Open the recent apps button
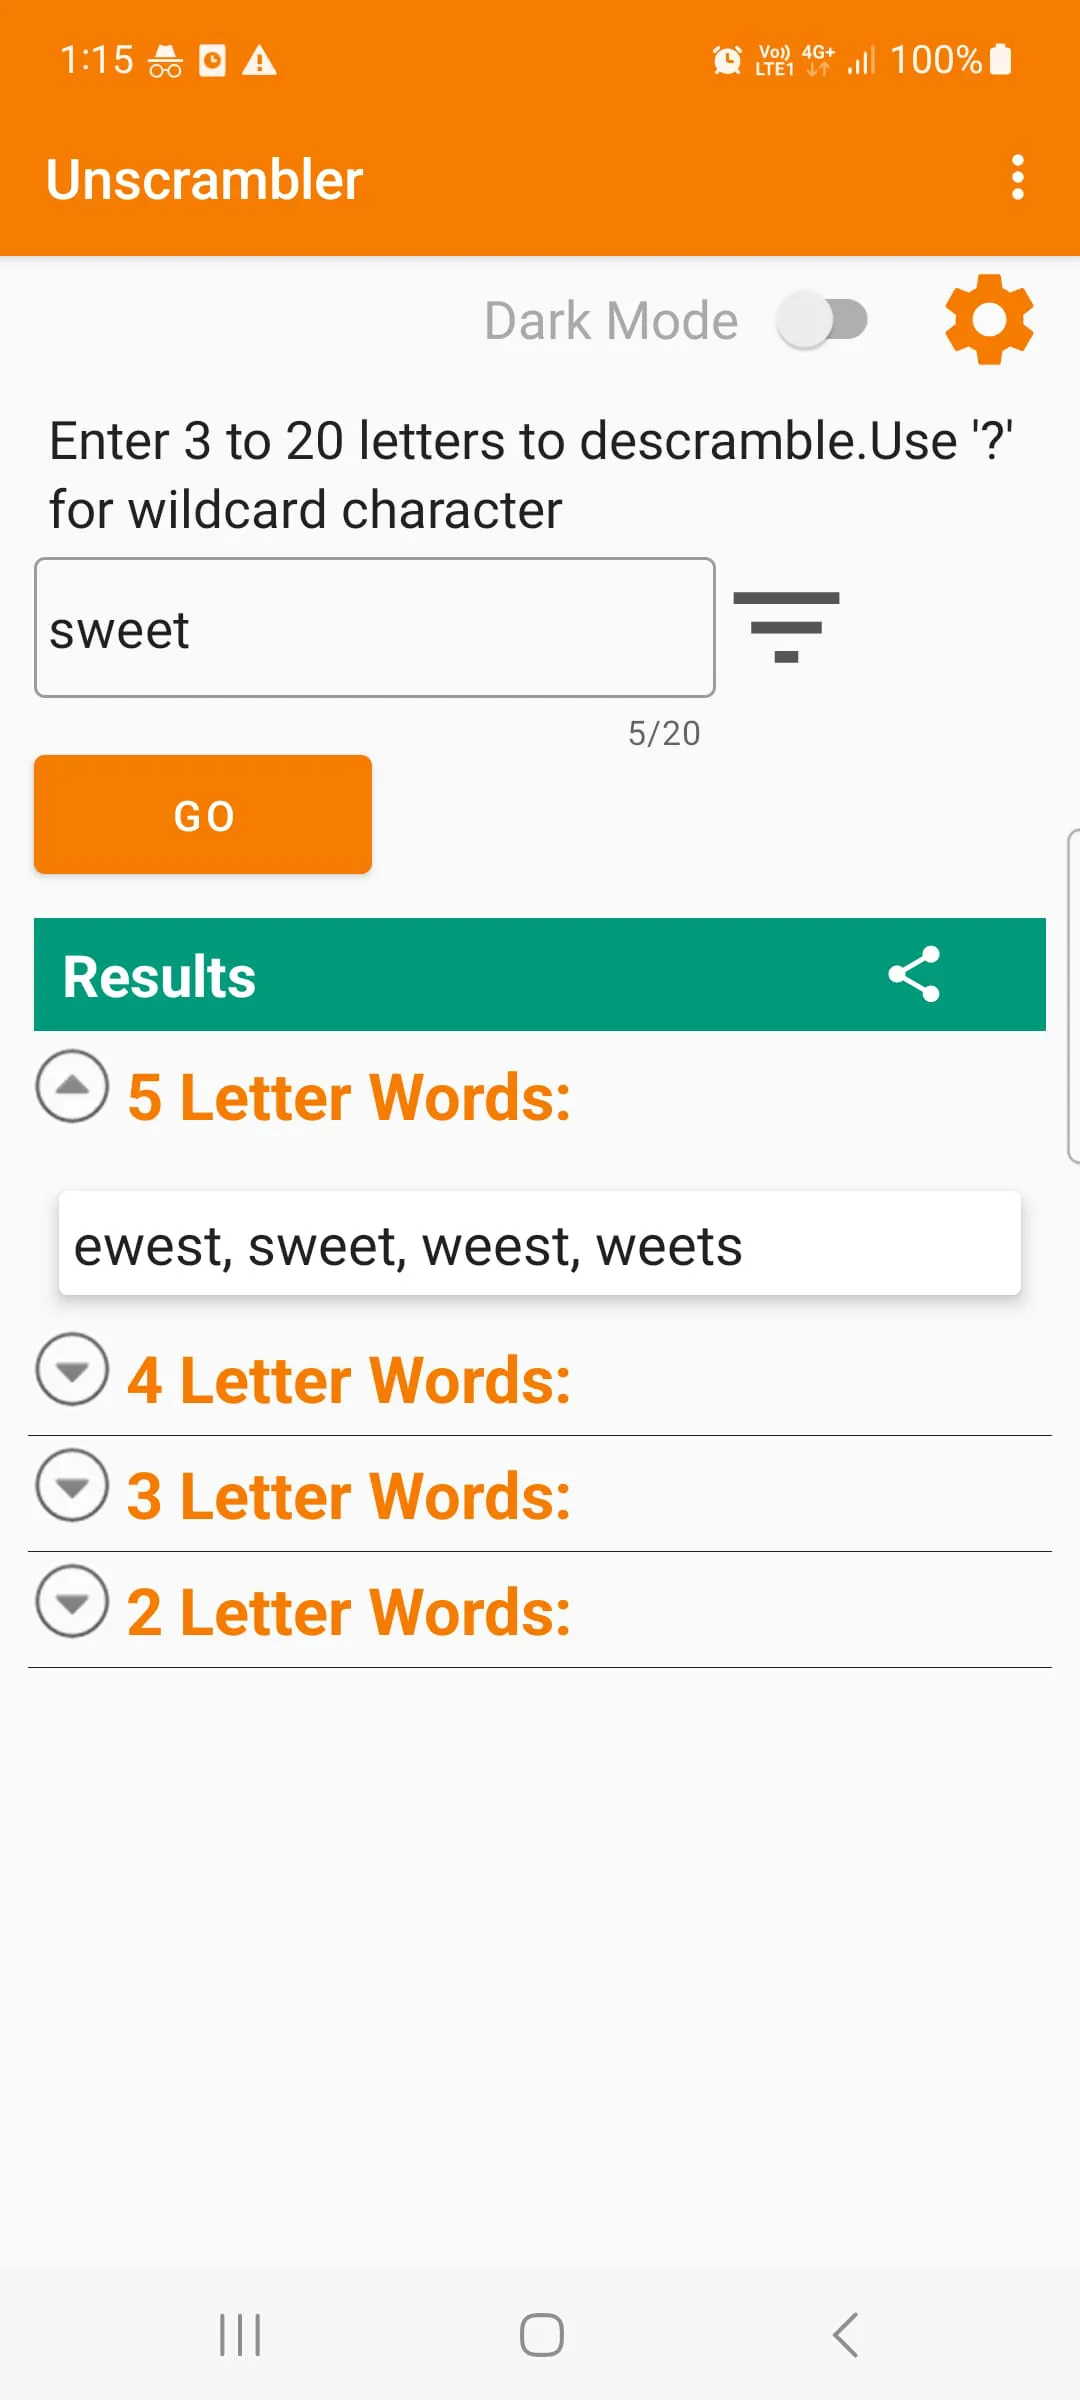This screenshot has height=2400, width=1080. [240, 2336]
